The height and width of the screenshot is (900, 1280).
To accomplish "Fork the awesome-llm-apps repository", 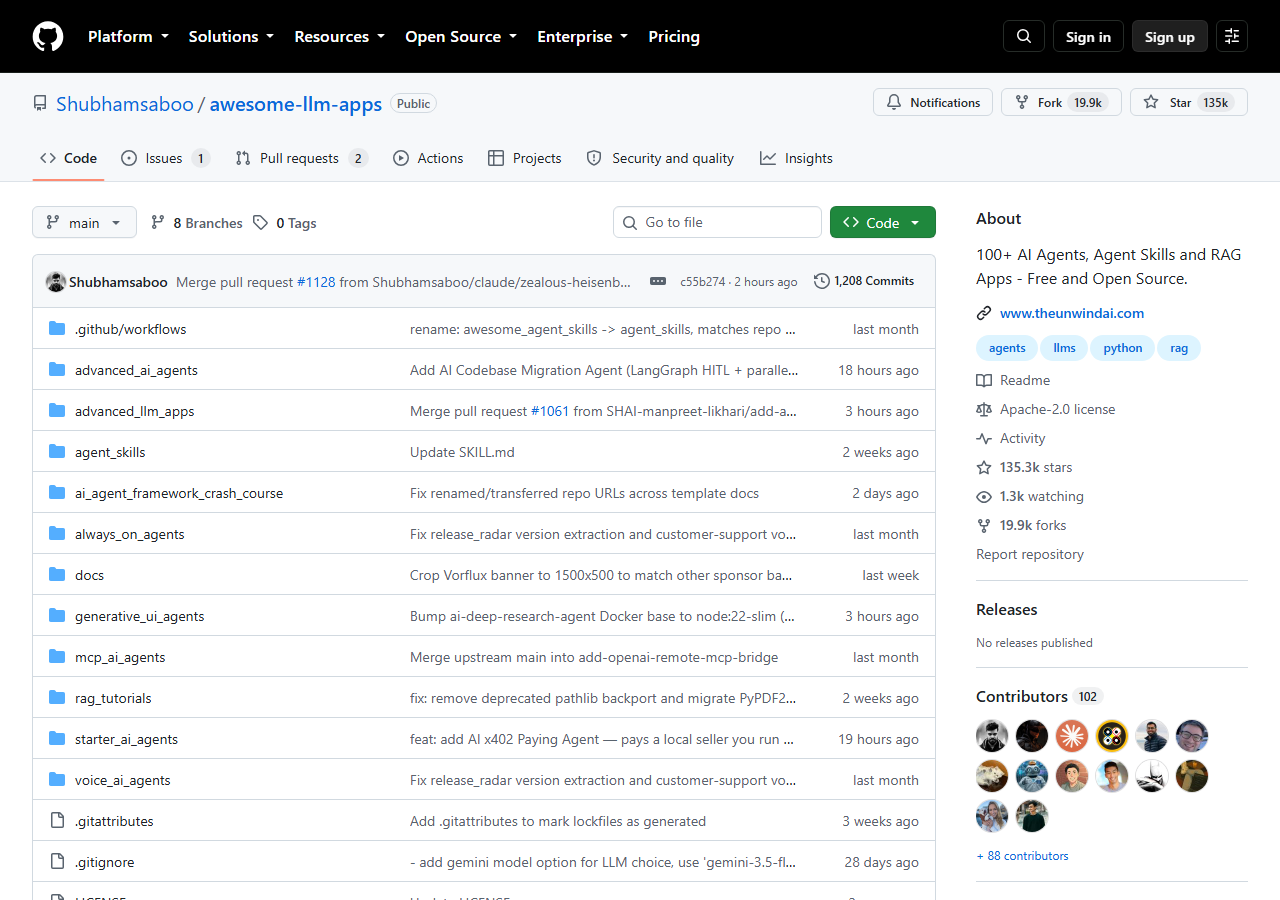I will [x=1061, y=102].
